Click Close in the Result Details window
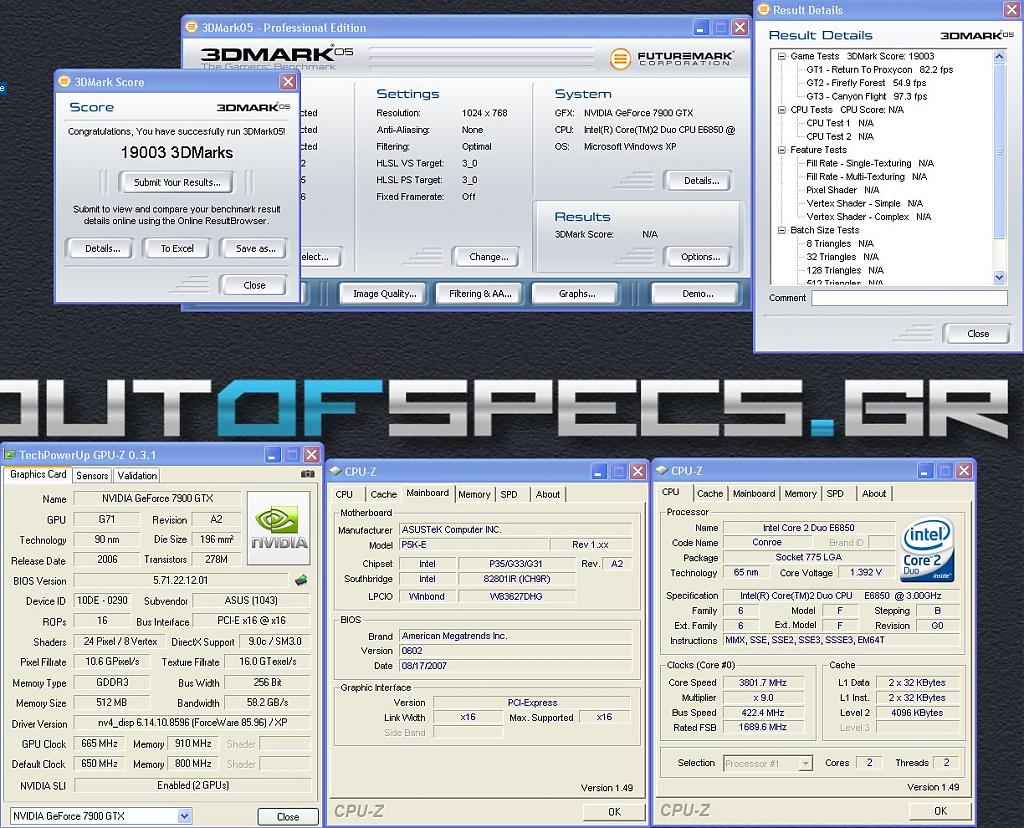This screenshot has height=828, width=1024. point(978,334)
